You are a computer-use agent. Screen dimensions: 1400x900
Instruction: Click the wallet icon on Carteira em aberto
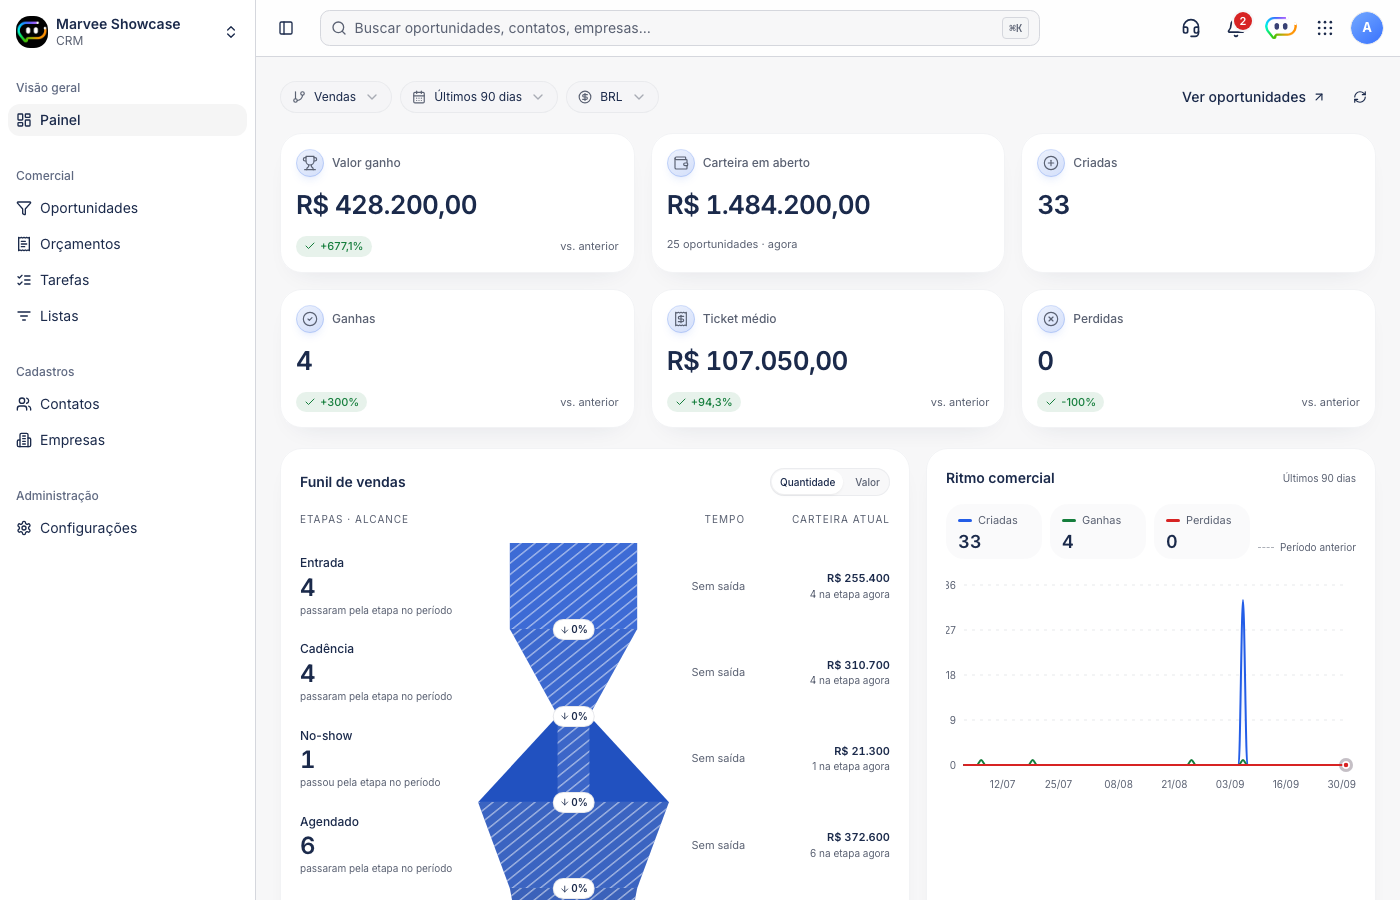pos(681,163)
